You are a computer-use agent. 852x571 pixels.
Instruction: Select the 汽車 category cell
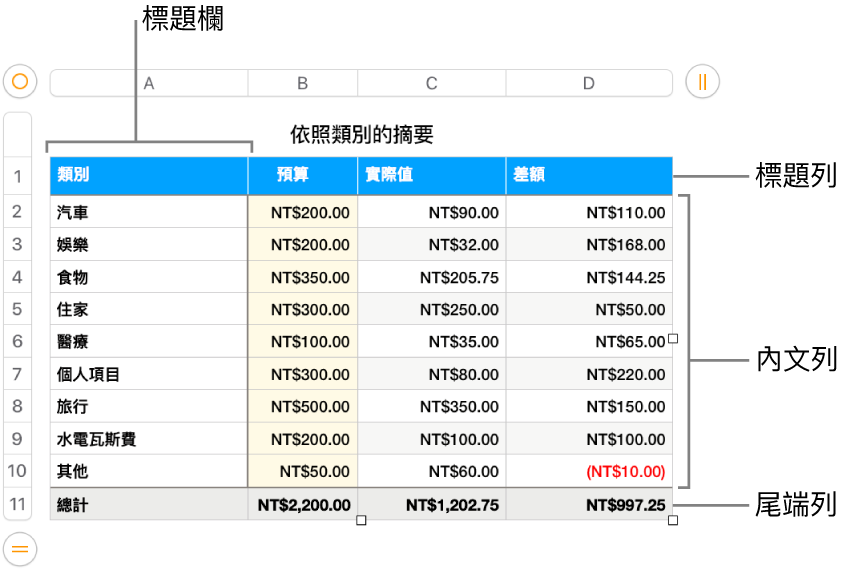(x=148, y=212)
